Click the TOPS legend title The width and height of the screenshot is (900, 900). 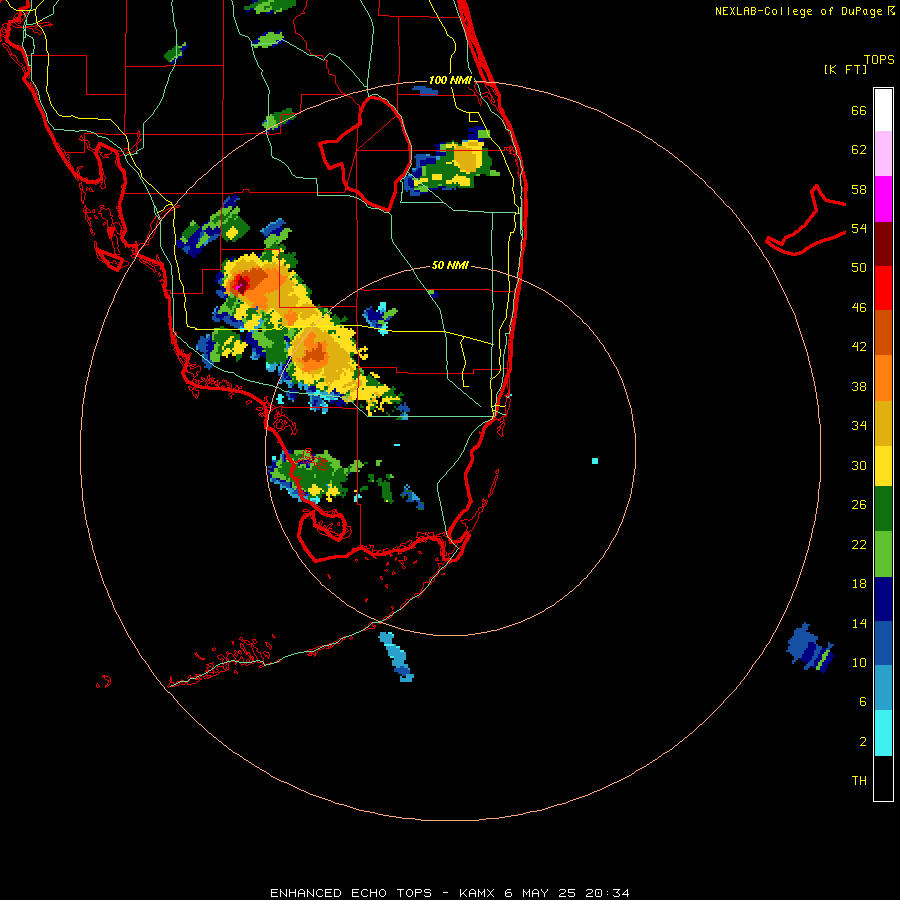879,59
